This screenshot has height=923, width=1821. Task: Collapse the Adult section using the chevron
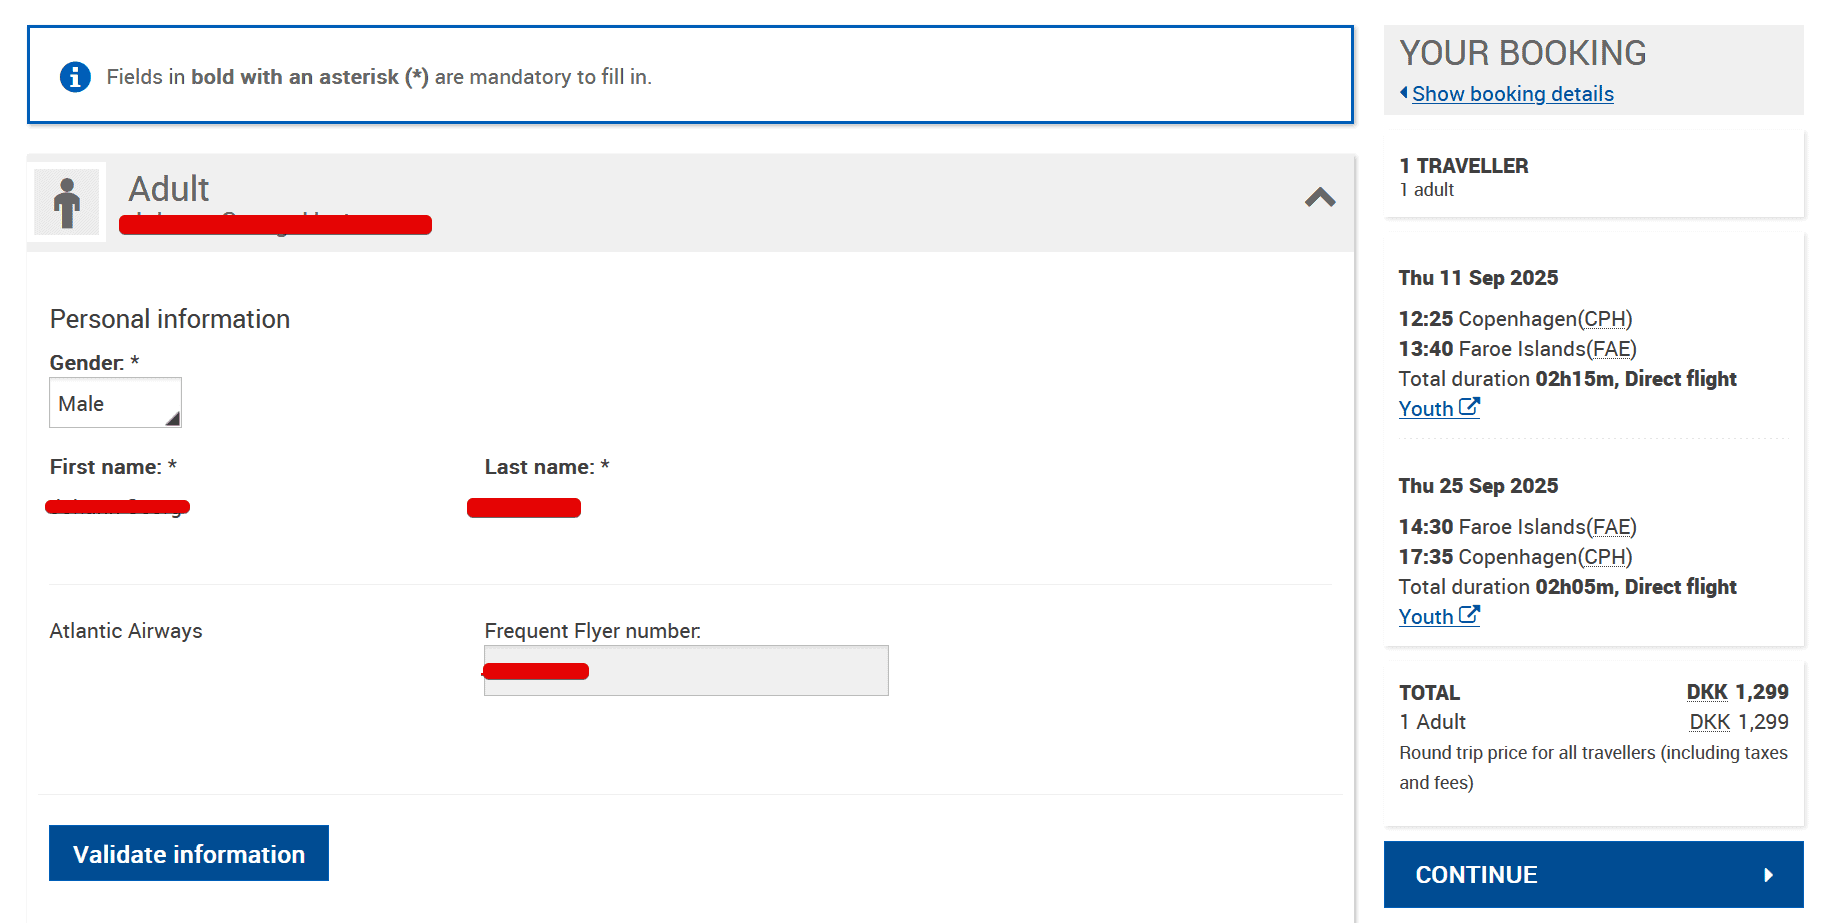point(1320,198)
